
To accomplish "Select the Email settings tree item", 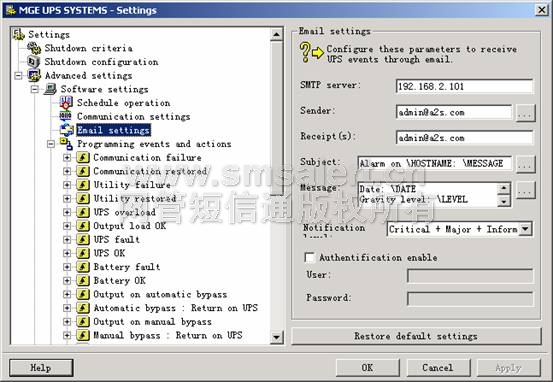I will point(114,130).
